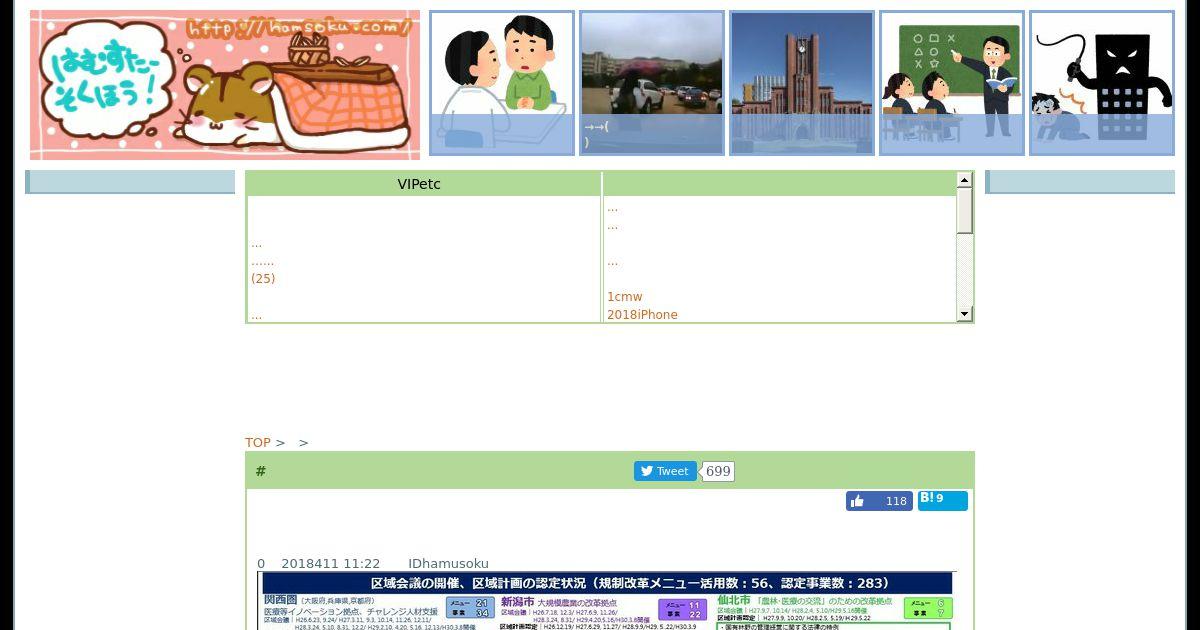Image resolution: width=1200 pixels, height=630 pixels.
Task: Open the (25) link in left list
Action: tap(263, 279)
